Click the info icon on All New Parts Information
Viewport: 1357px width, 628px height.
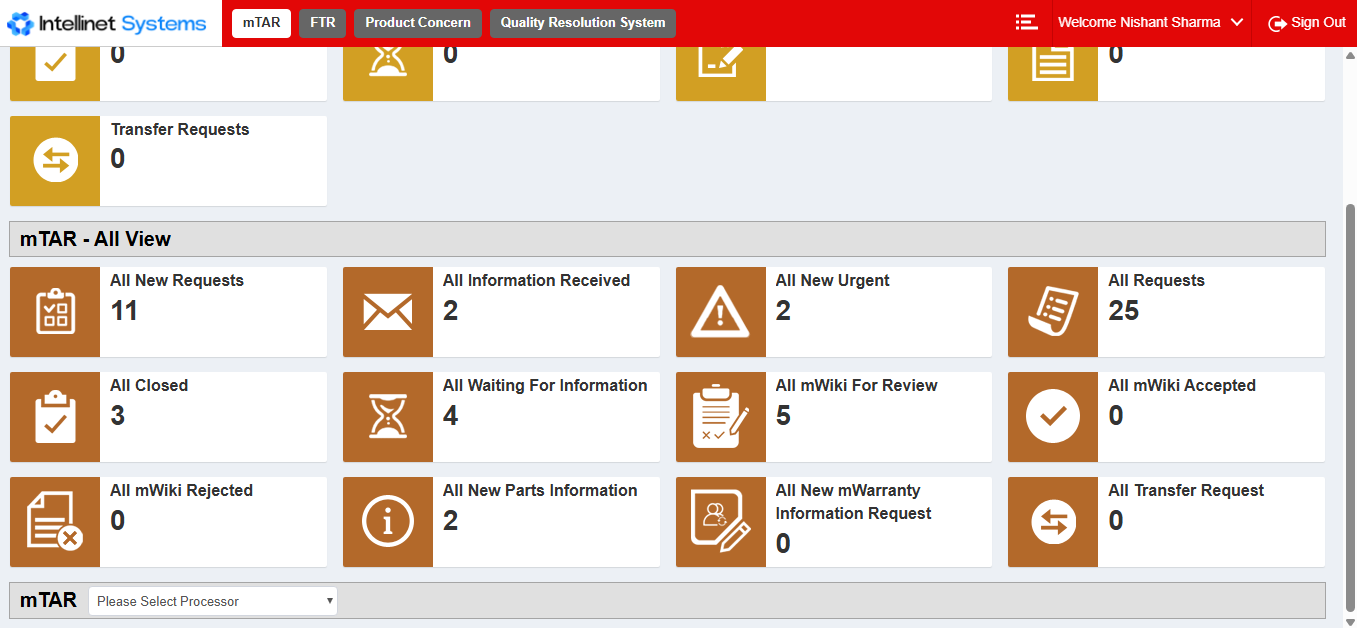pos(387,521)
